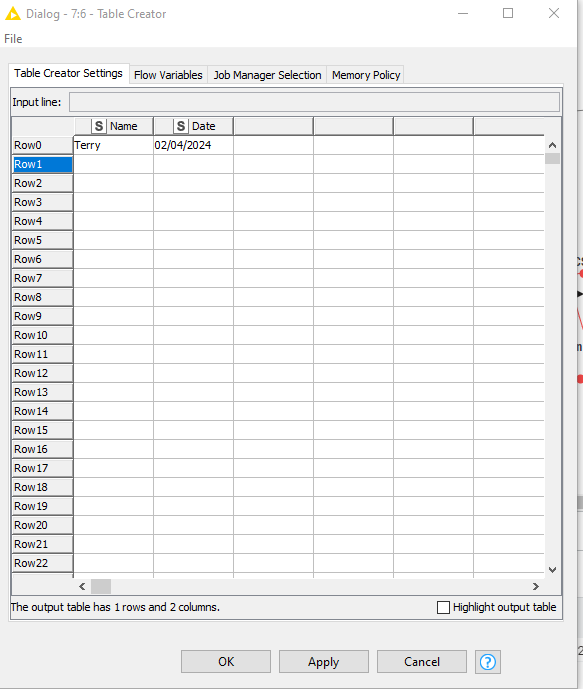Click the help question mark icon
The width and height of the screenshot is (583, 689).
click(488, 662)
